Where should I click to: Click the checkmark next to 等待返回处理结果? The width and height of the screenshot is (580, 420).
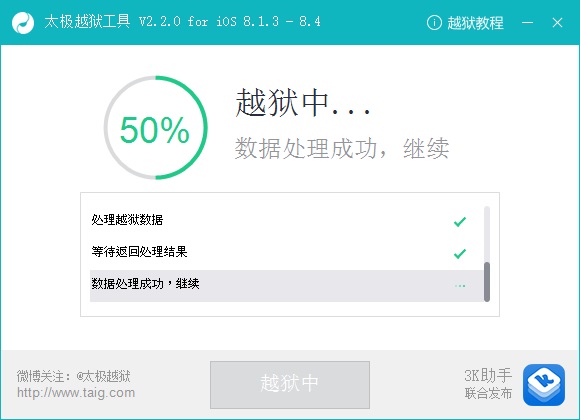click(460, 253)
